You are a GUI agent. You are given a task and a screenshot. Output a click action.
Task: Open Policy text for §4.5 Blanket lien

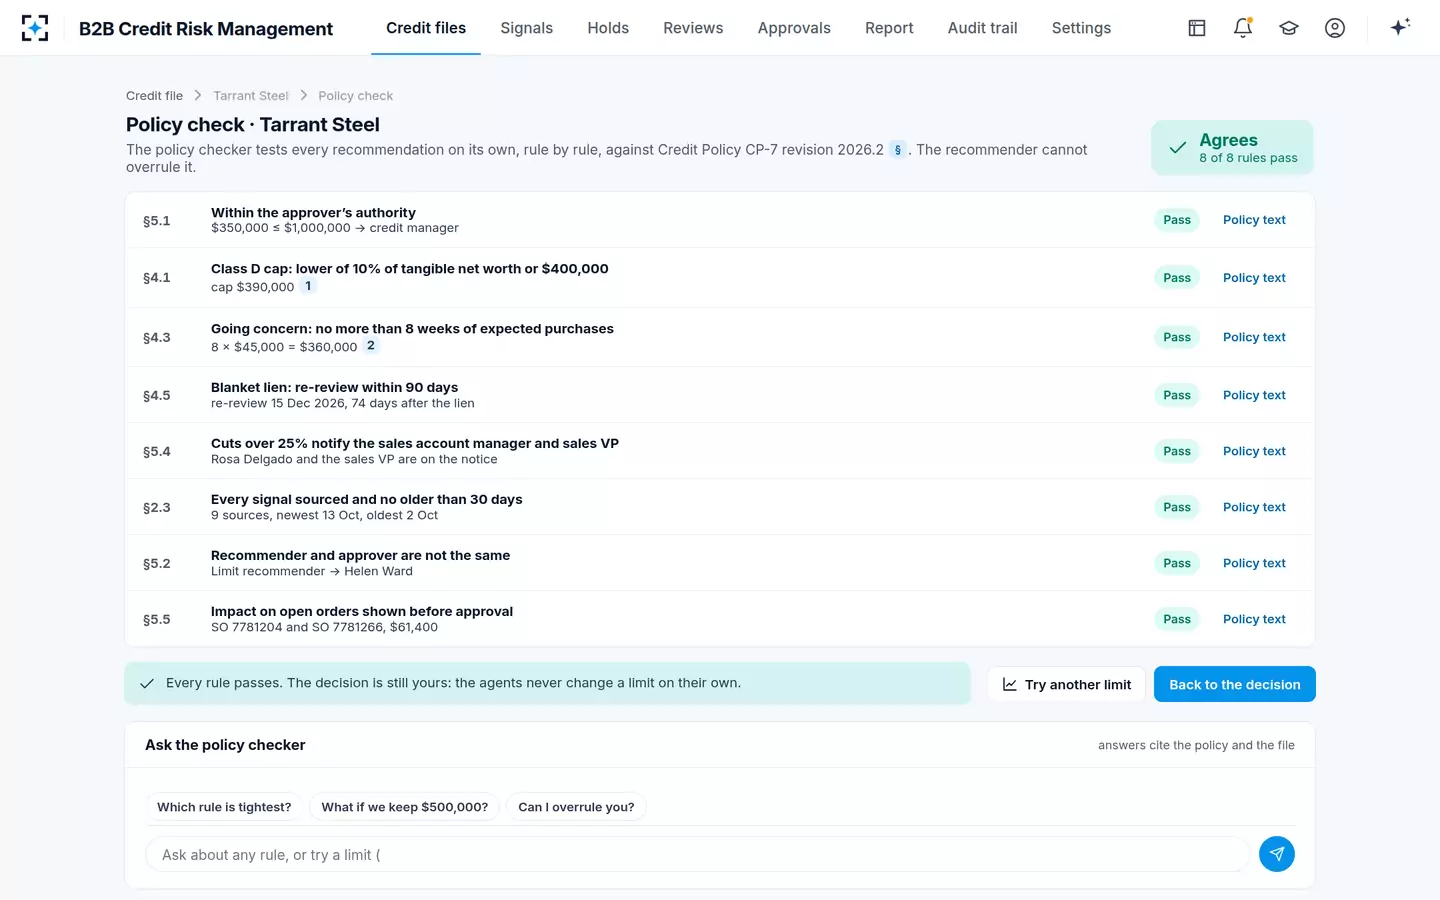point(1254,395)
